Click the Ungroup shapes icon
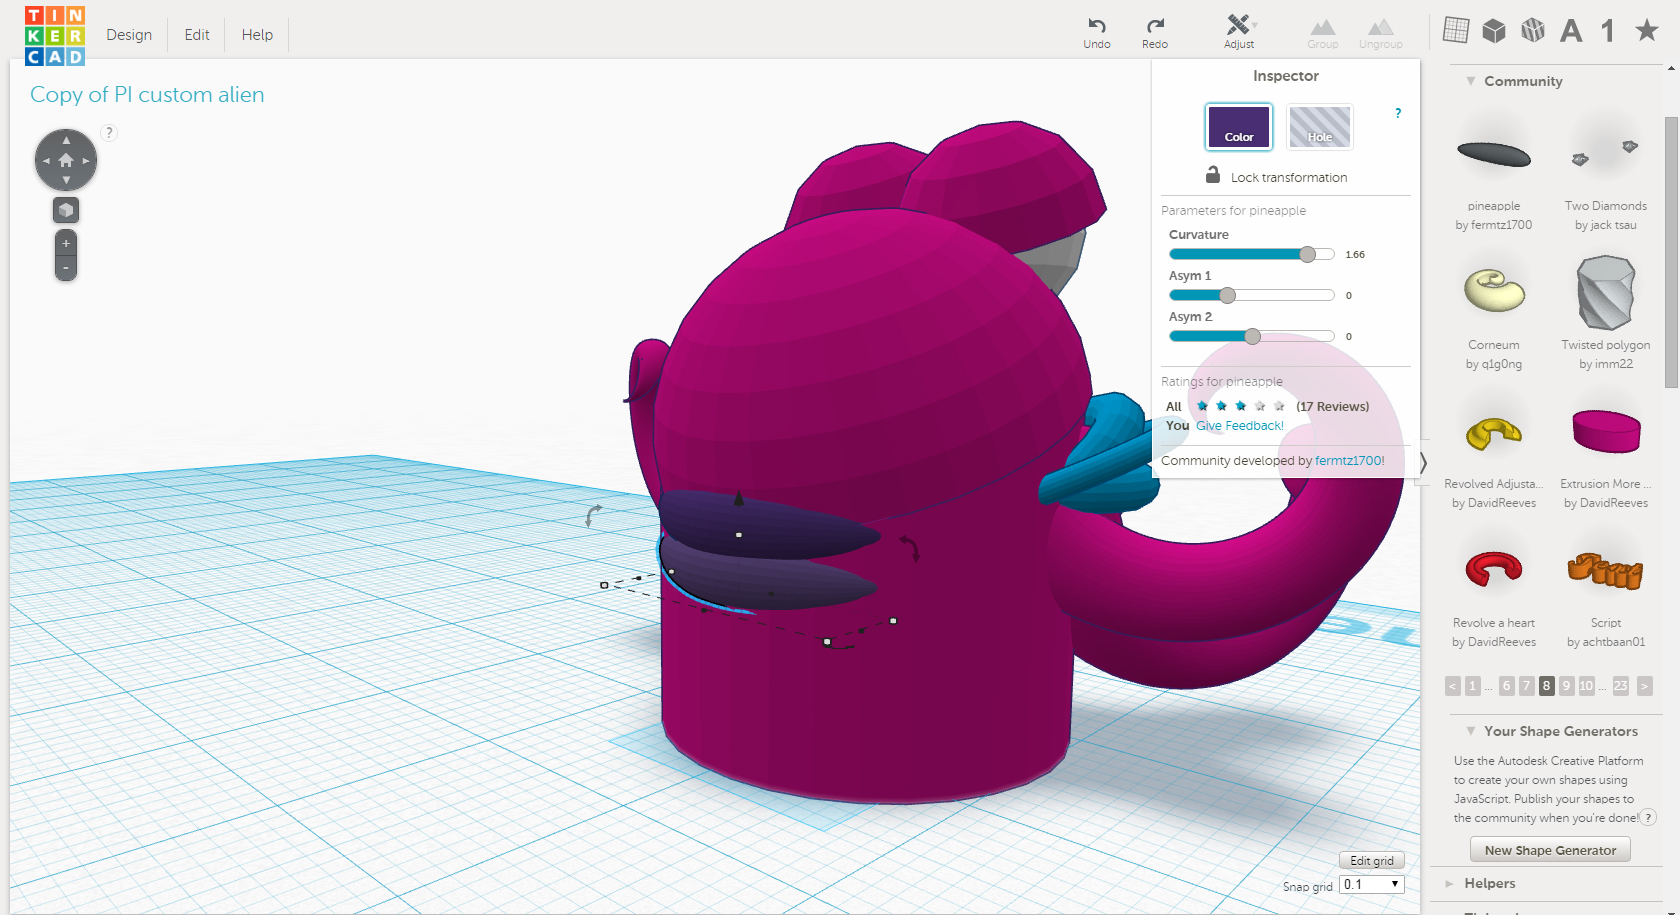This screenshot has width=1680, height=915. [1381, 32]
